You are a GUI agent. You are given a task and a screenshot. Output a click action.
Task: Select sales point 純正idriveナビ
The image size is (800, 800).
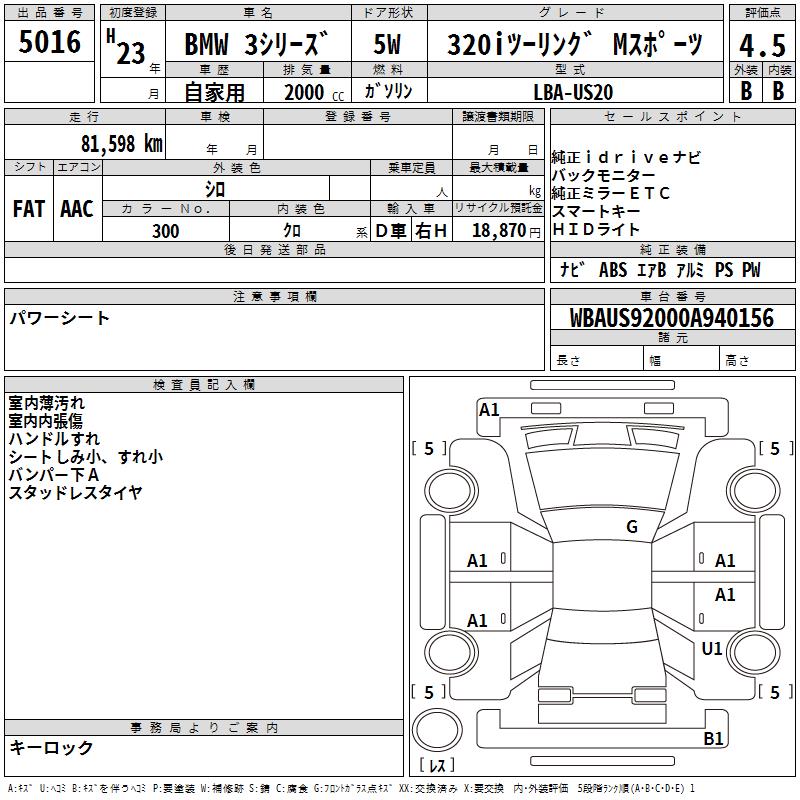click(626, 157)
